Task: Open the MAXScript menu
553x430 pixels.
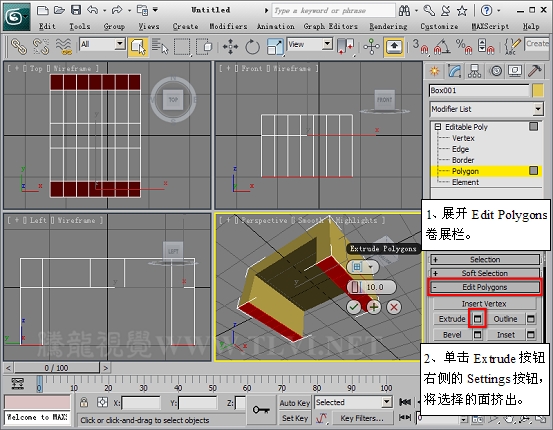Action: tap(490, 26)
